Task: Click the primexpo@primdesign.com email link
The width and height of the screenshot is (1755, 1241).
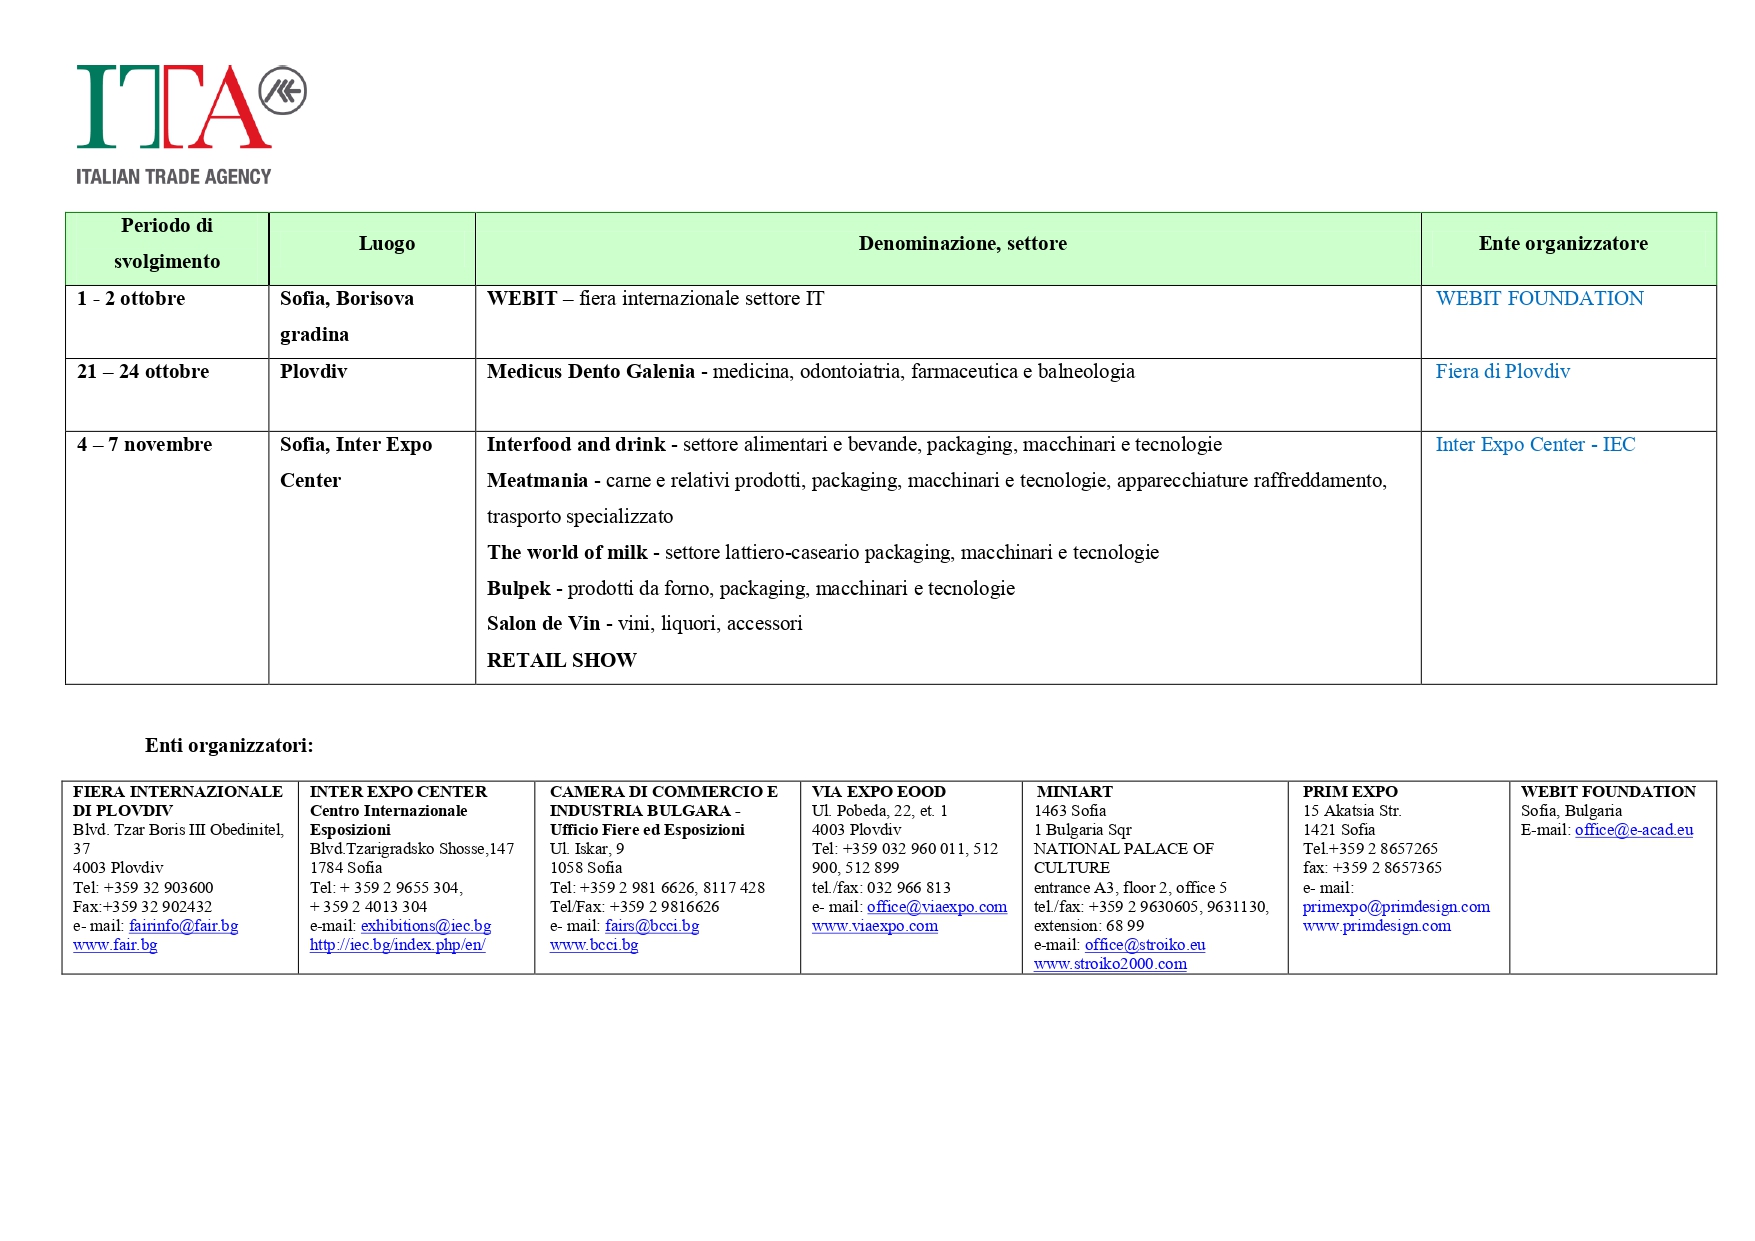Action: (1396, 907)
